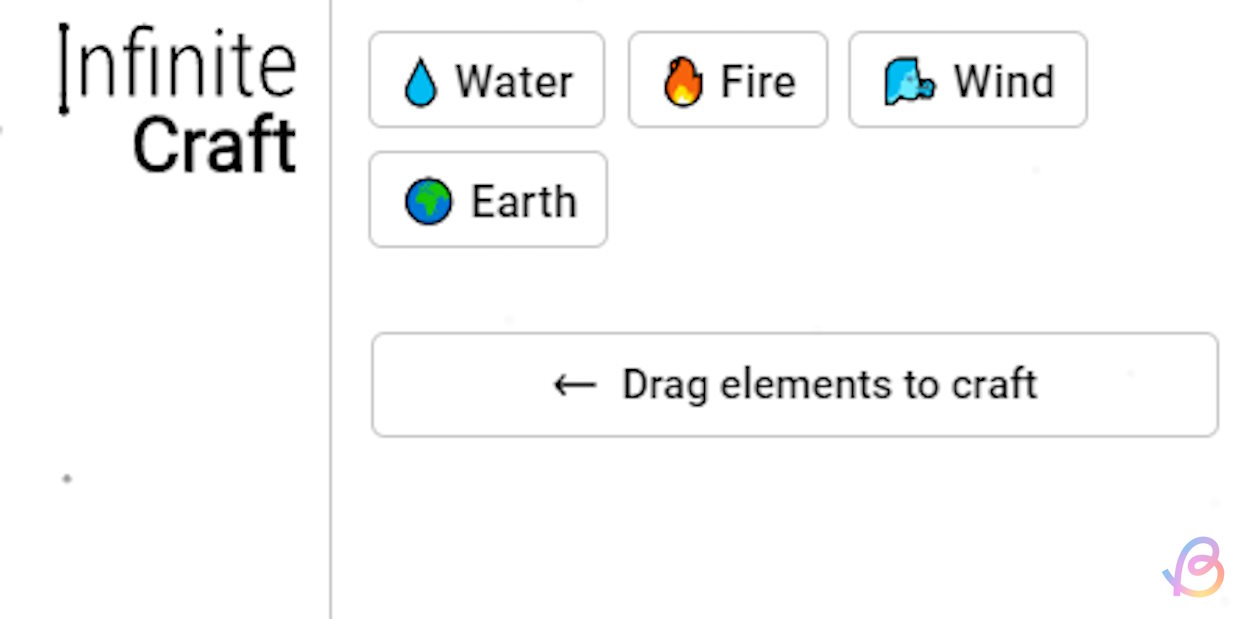Click the word Water on its tile
Image resolution: width=1250 pixels, height=619 pixels.
[x=514, y=82]
